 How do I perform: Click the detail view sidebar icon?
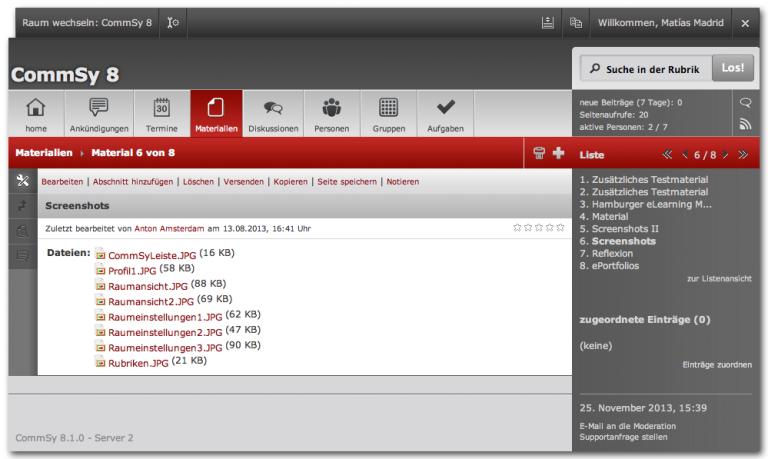pyautogui.click(x=23, y=231)
